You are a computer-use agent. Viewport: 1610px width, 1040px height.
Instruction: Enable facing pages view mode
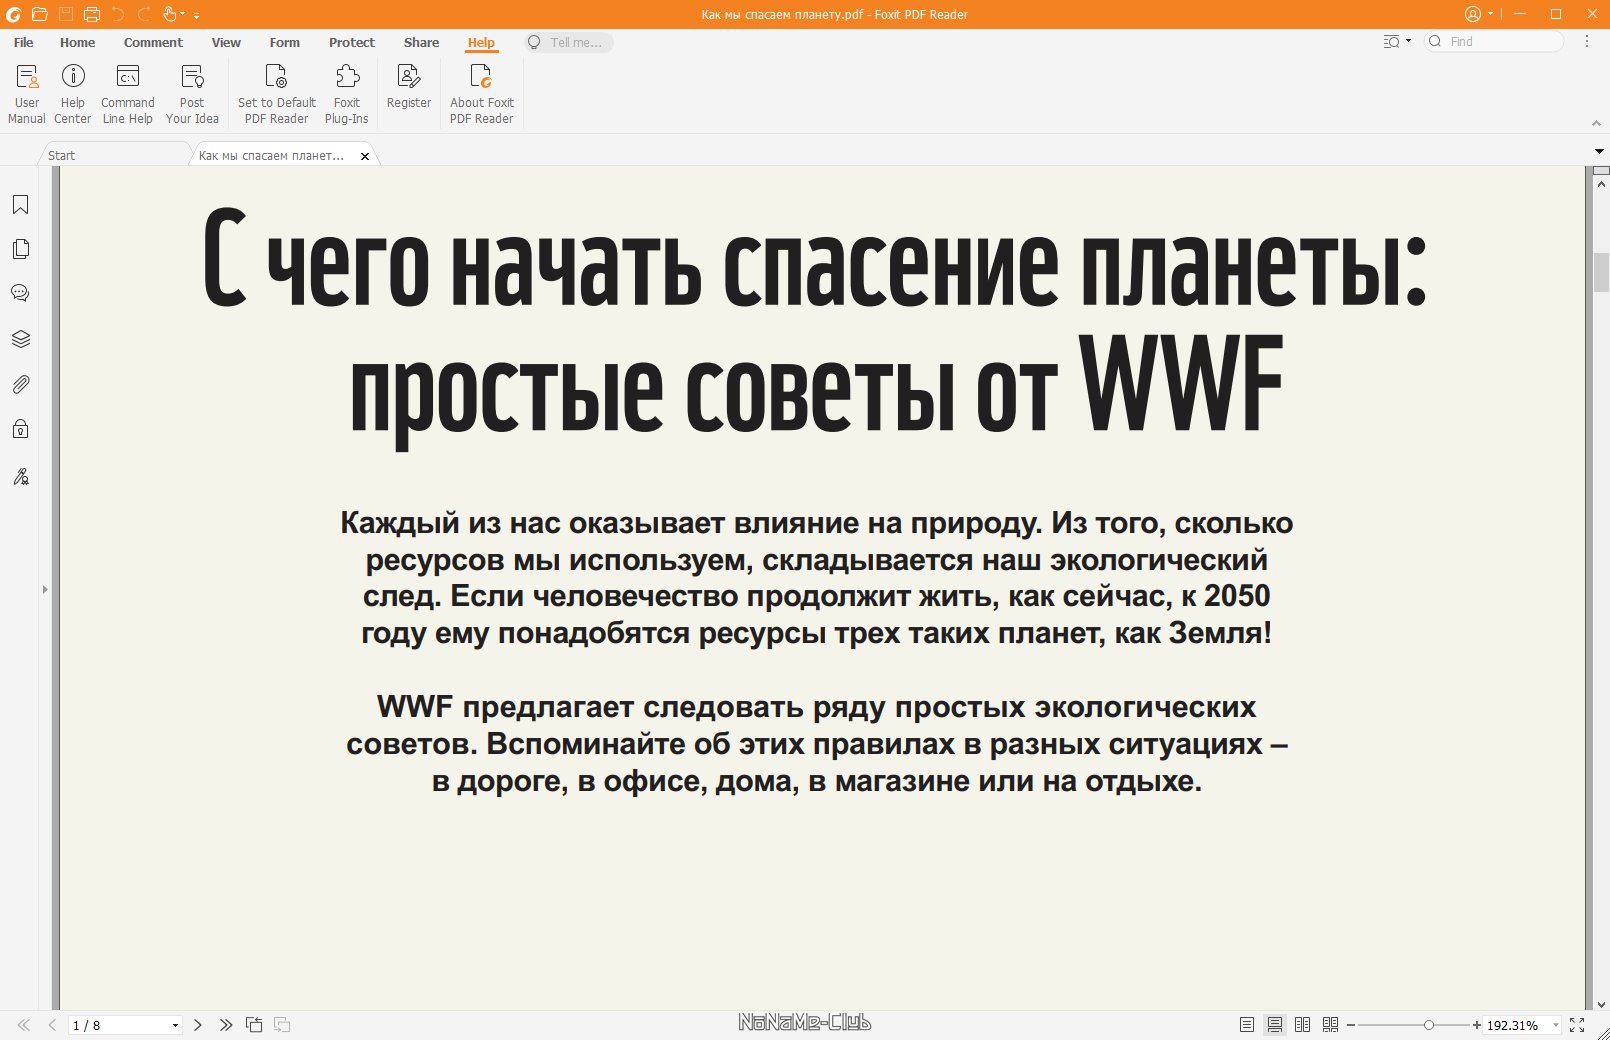click(1302, 1025)
